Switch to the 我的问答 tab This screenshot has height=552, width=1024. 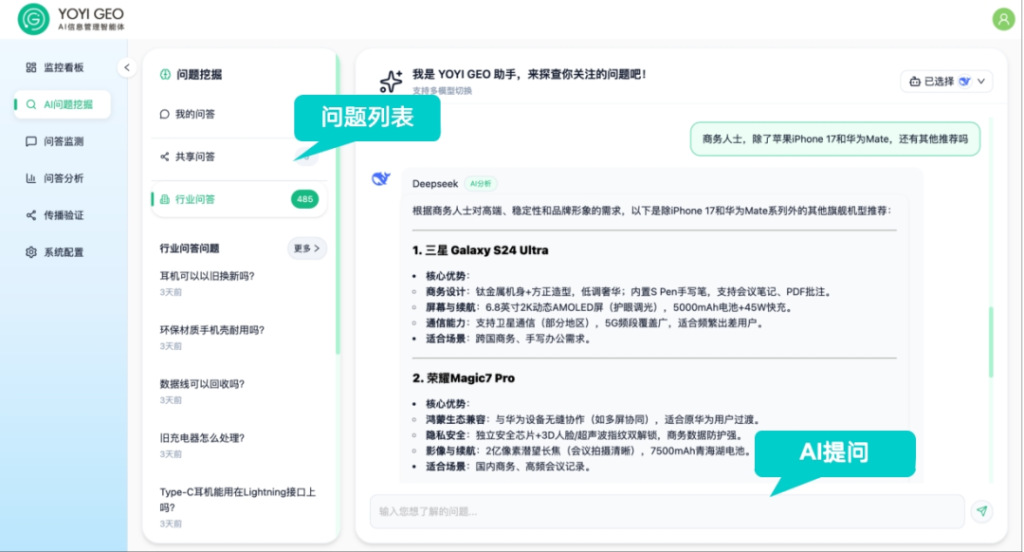point(195,114)
